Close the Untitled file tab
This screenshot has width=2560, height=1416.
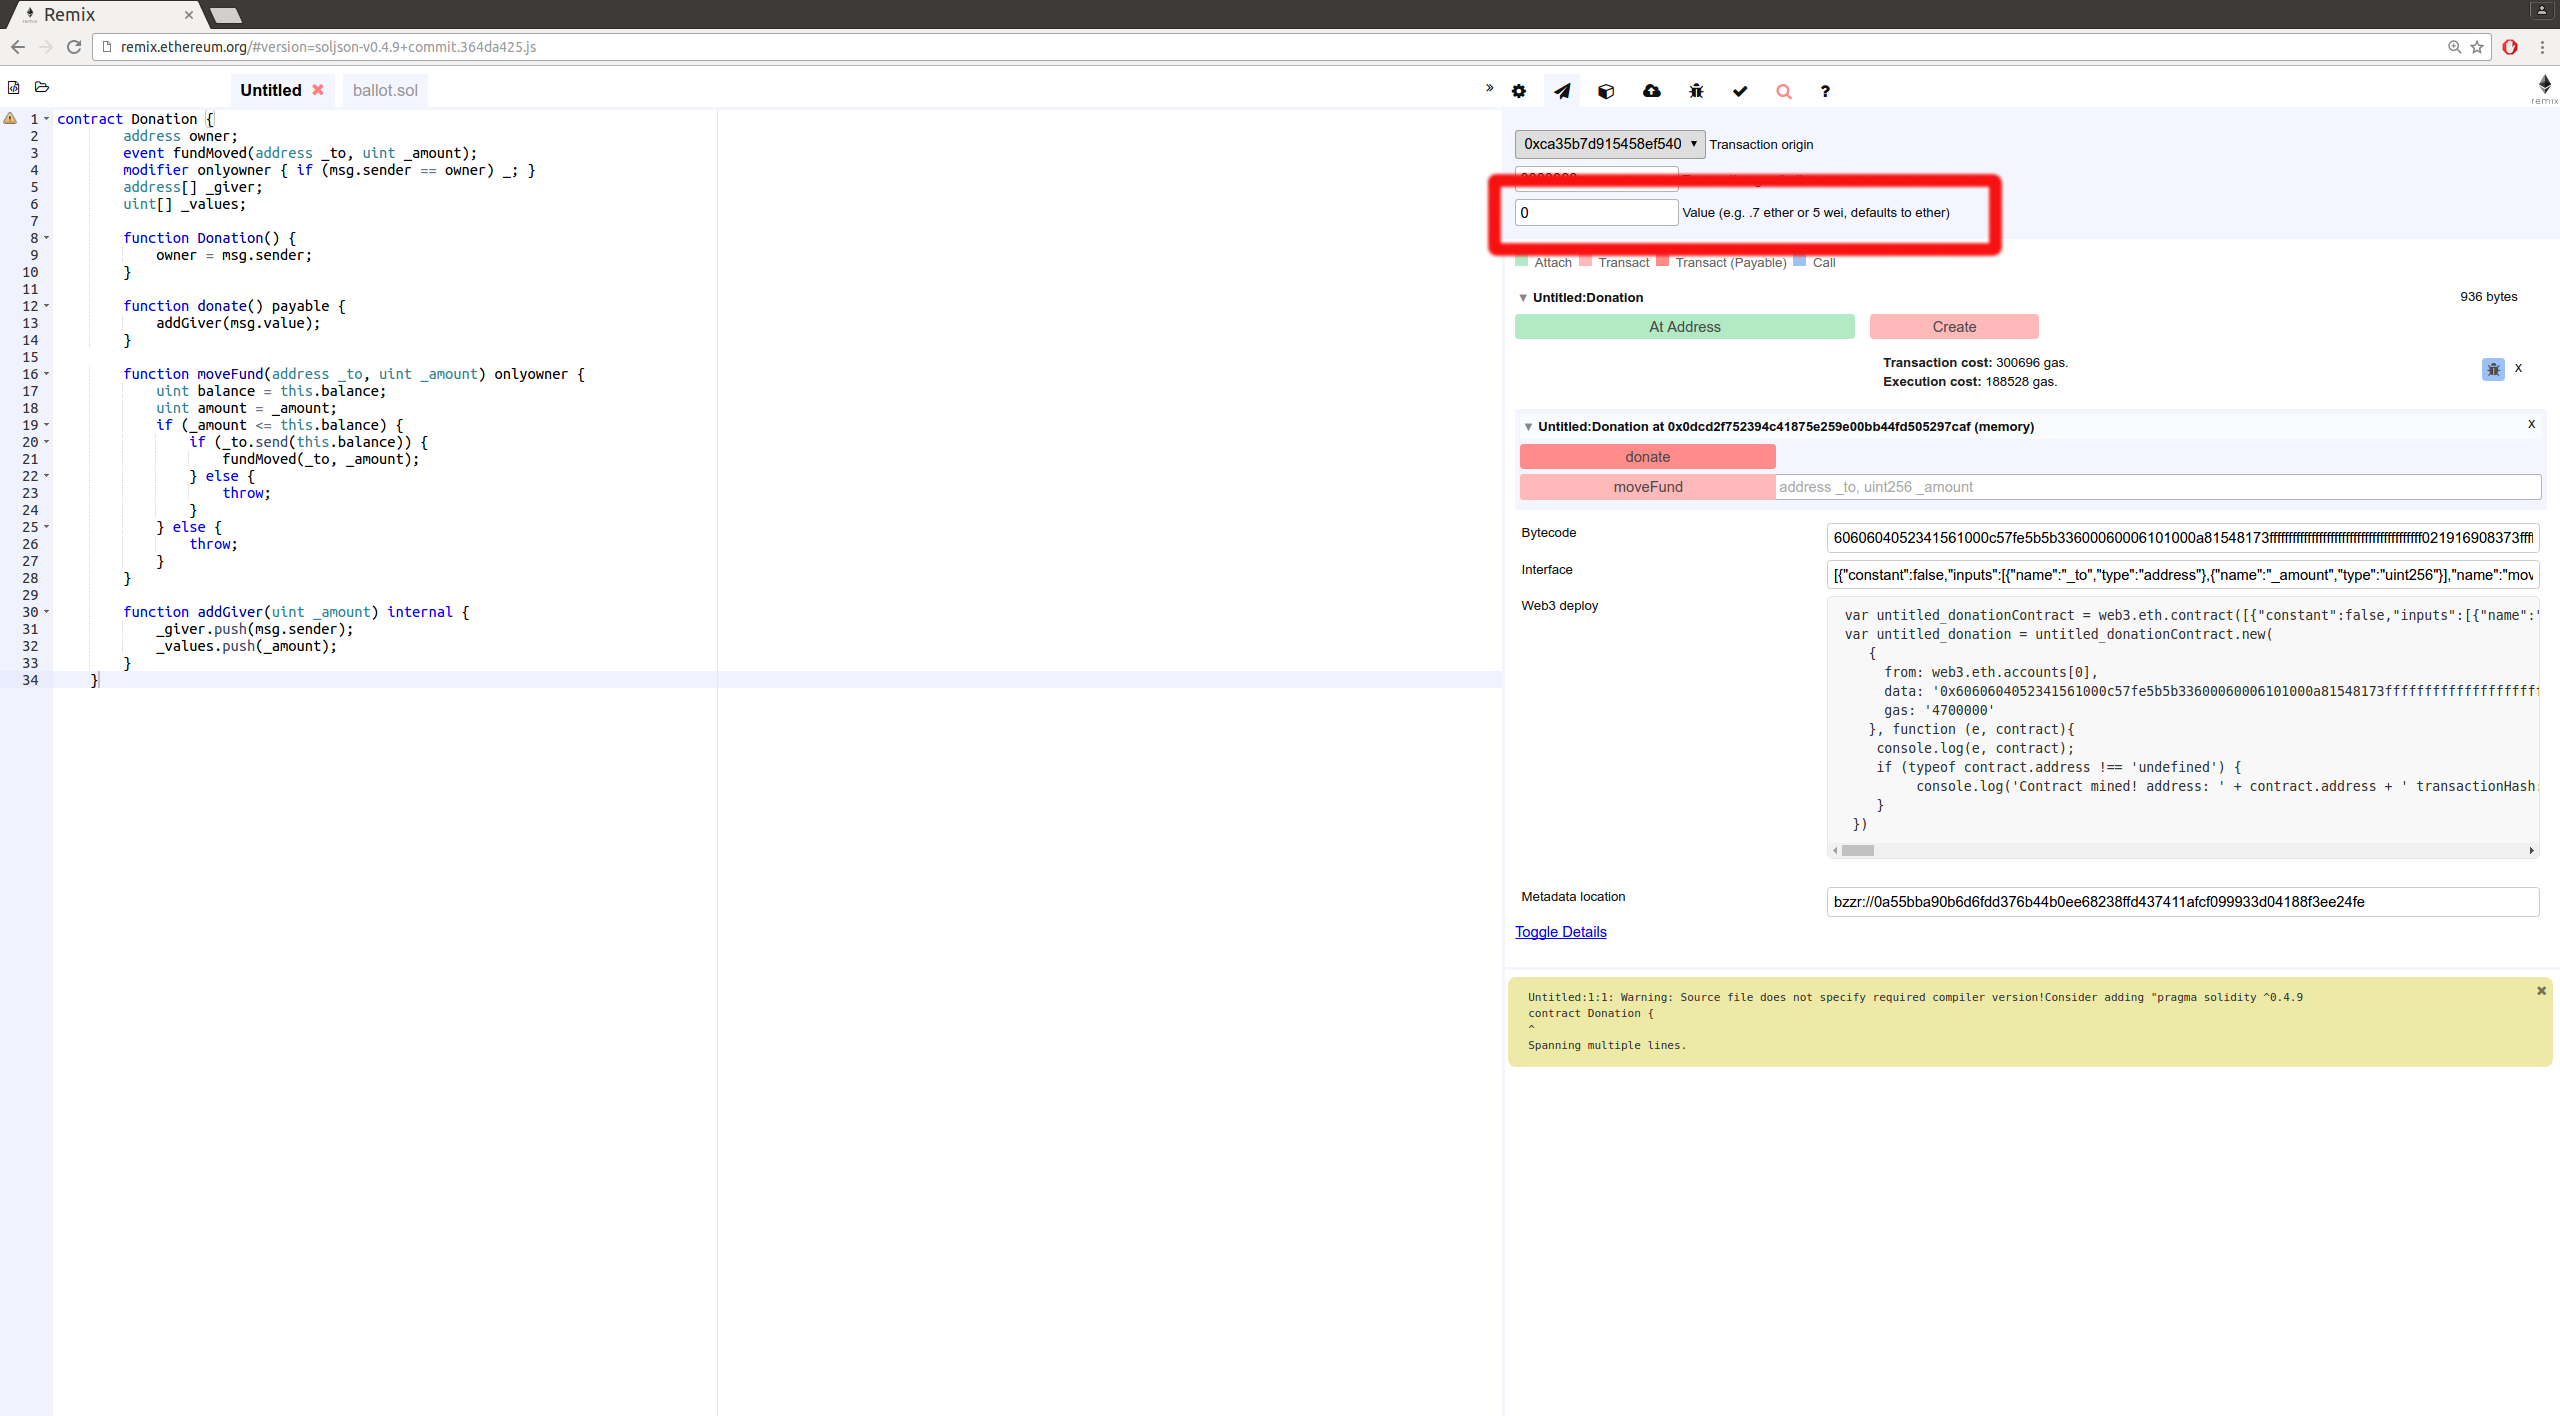318,90
